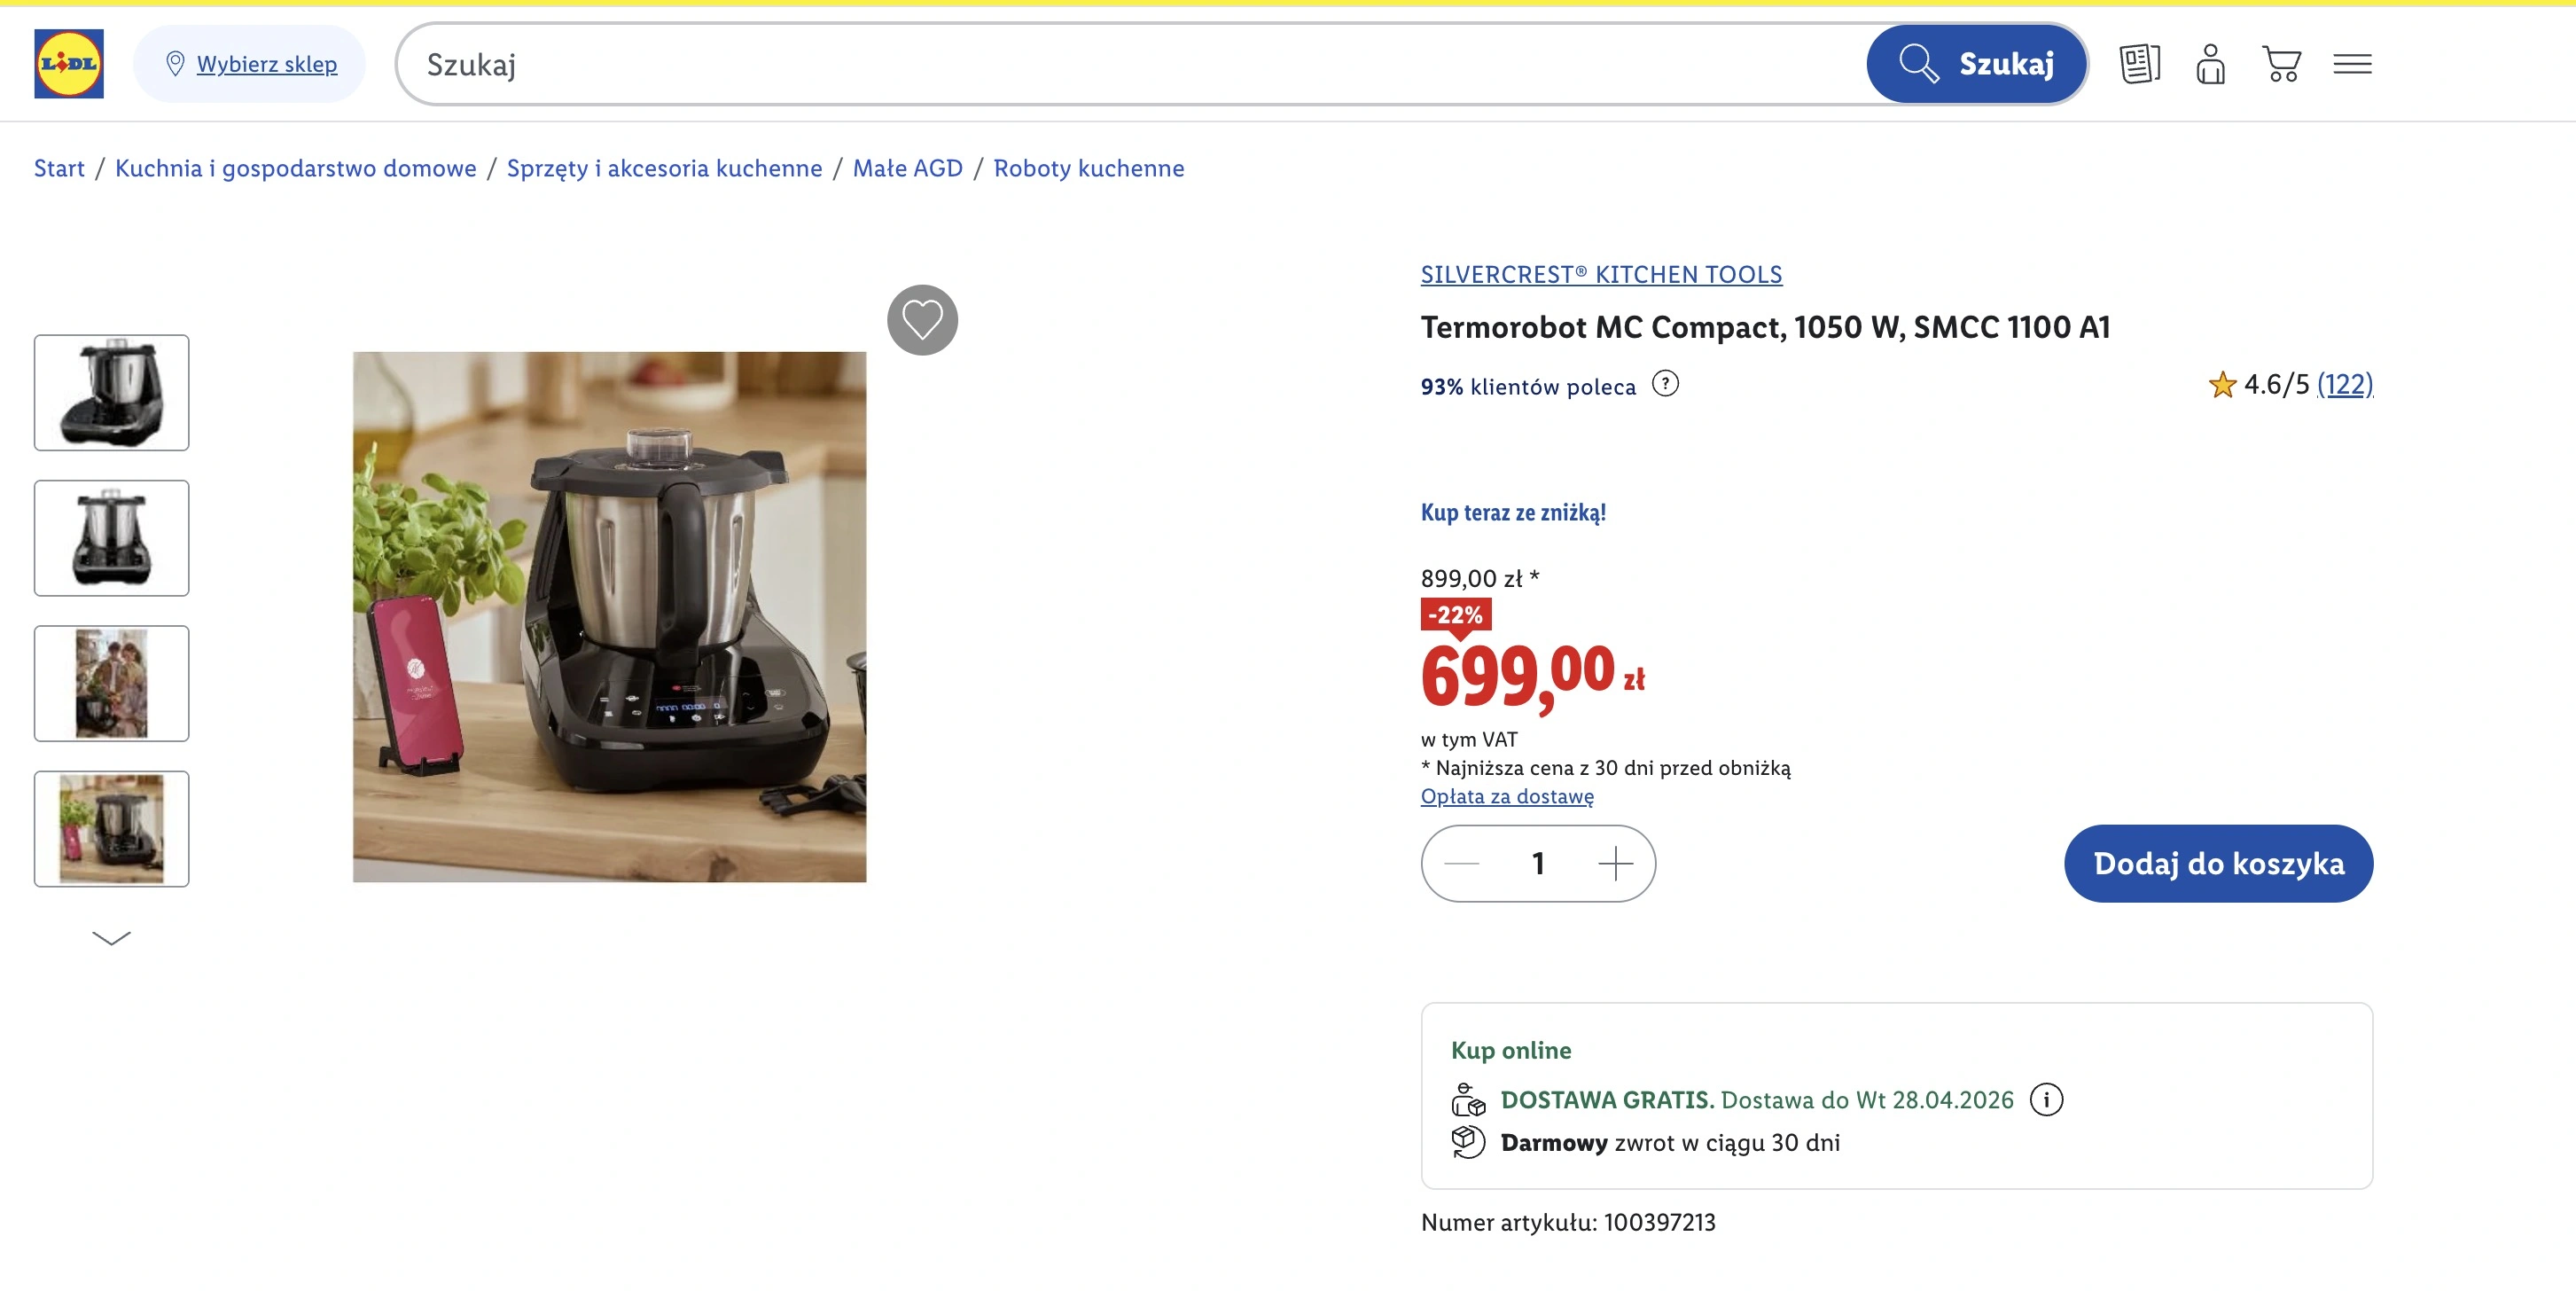Viewport: 2576px width, 1291px height.
Task: Click the question mark next to recommendations
Action: tap(1665, 384)
